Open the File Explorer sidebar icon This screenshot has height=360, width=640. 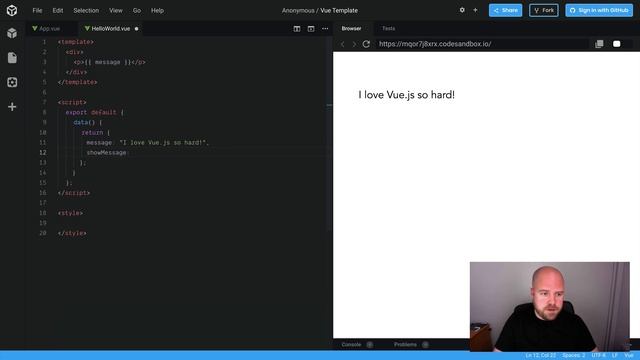click(x=12, y=58)
